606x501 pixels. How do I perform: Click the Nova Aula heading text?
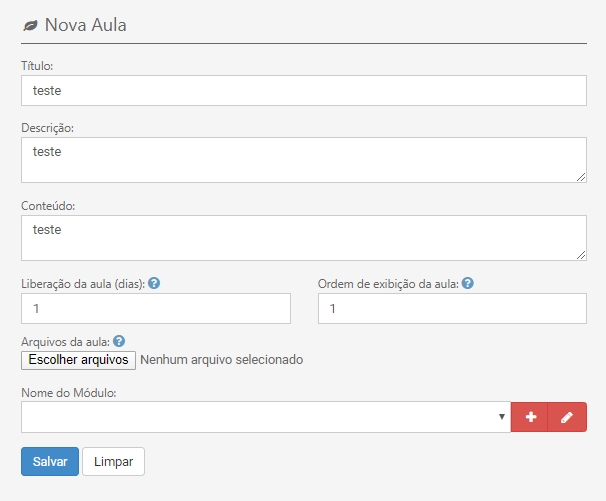tap(86, 25)
